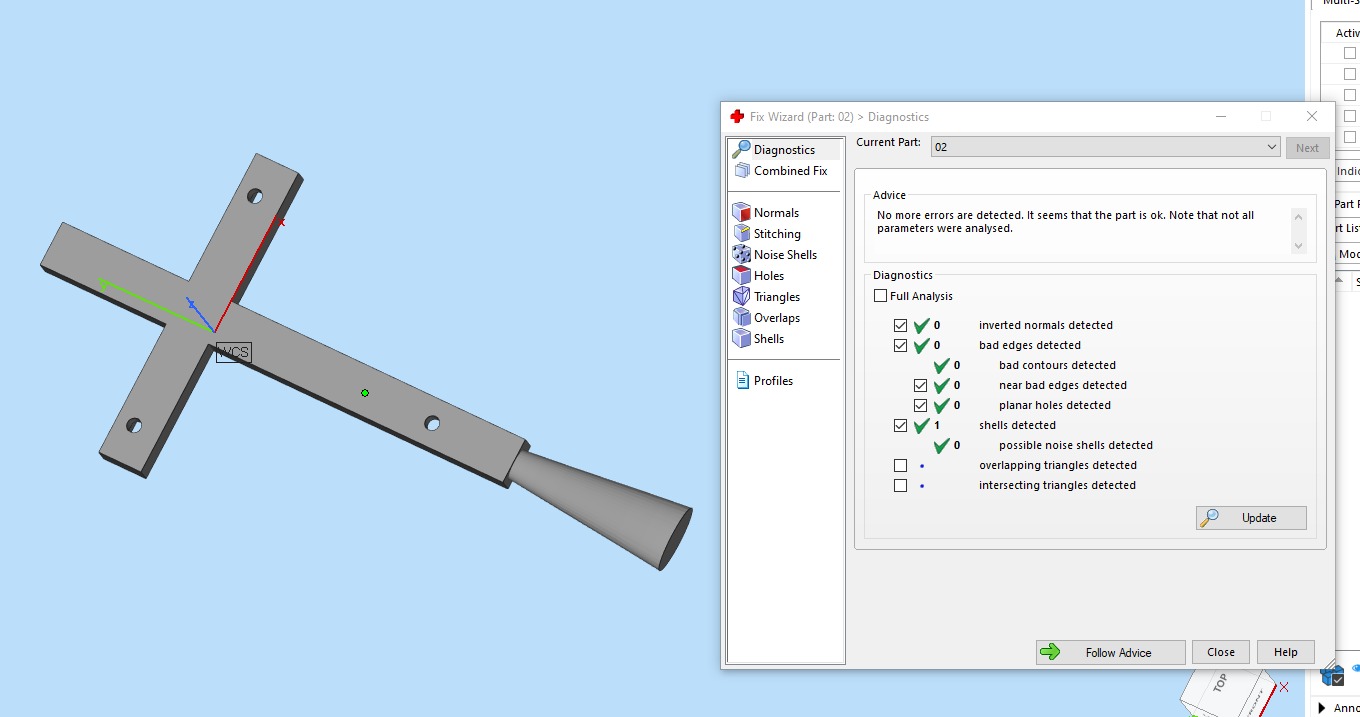The image size is (1360, 717).
Task: Click the TOP face of the view cube
Action: [x=1220, y=685]
